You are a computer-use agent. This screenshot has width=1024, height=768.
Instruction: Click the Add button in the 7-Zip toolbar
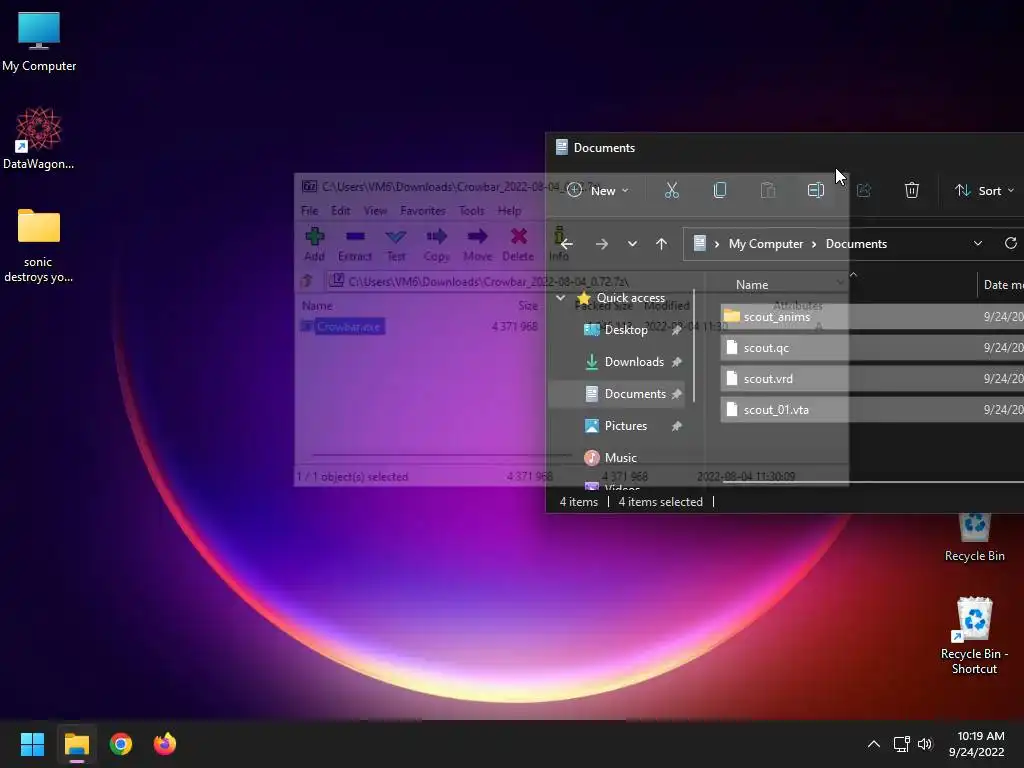(315, 244)
